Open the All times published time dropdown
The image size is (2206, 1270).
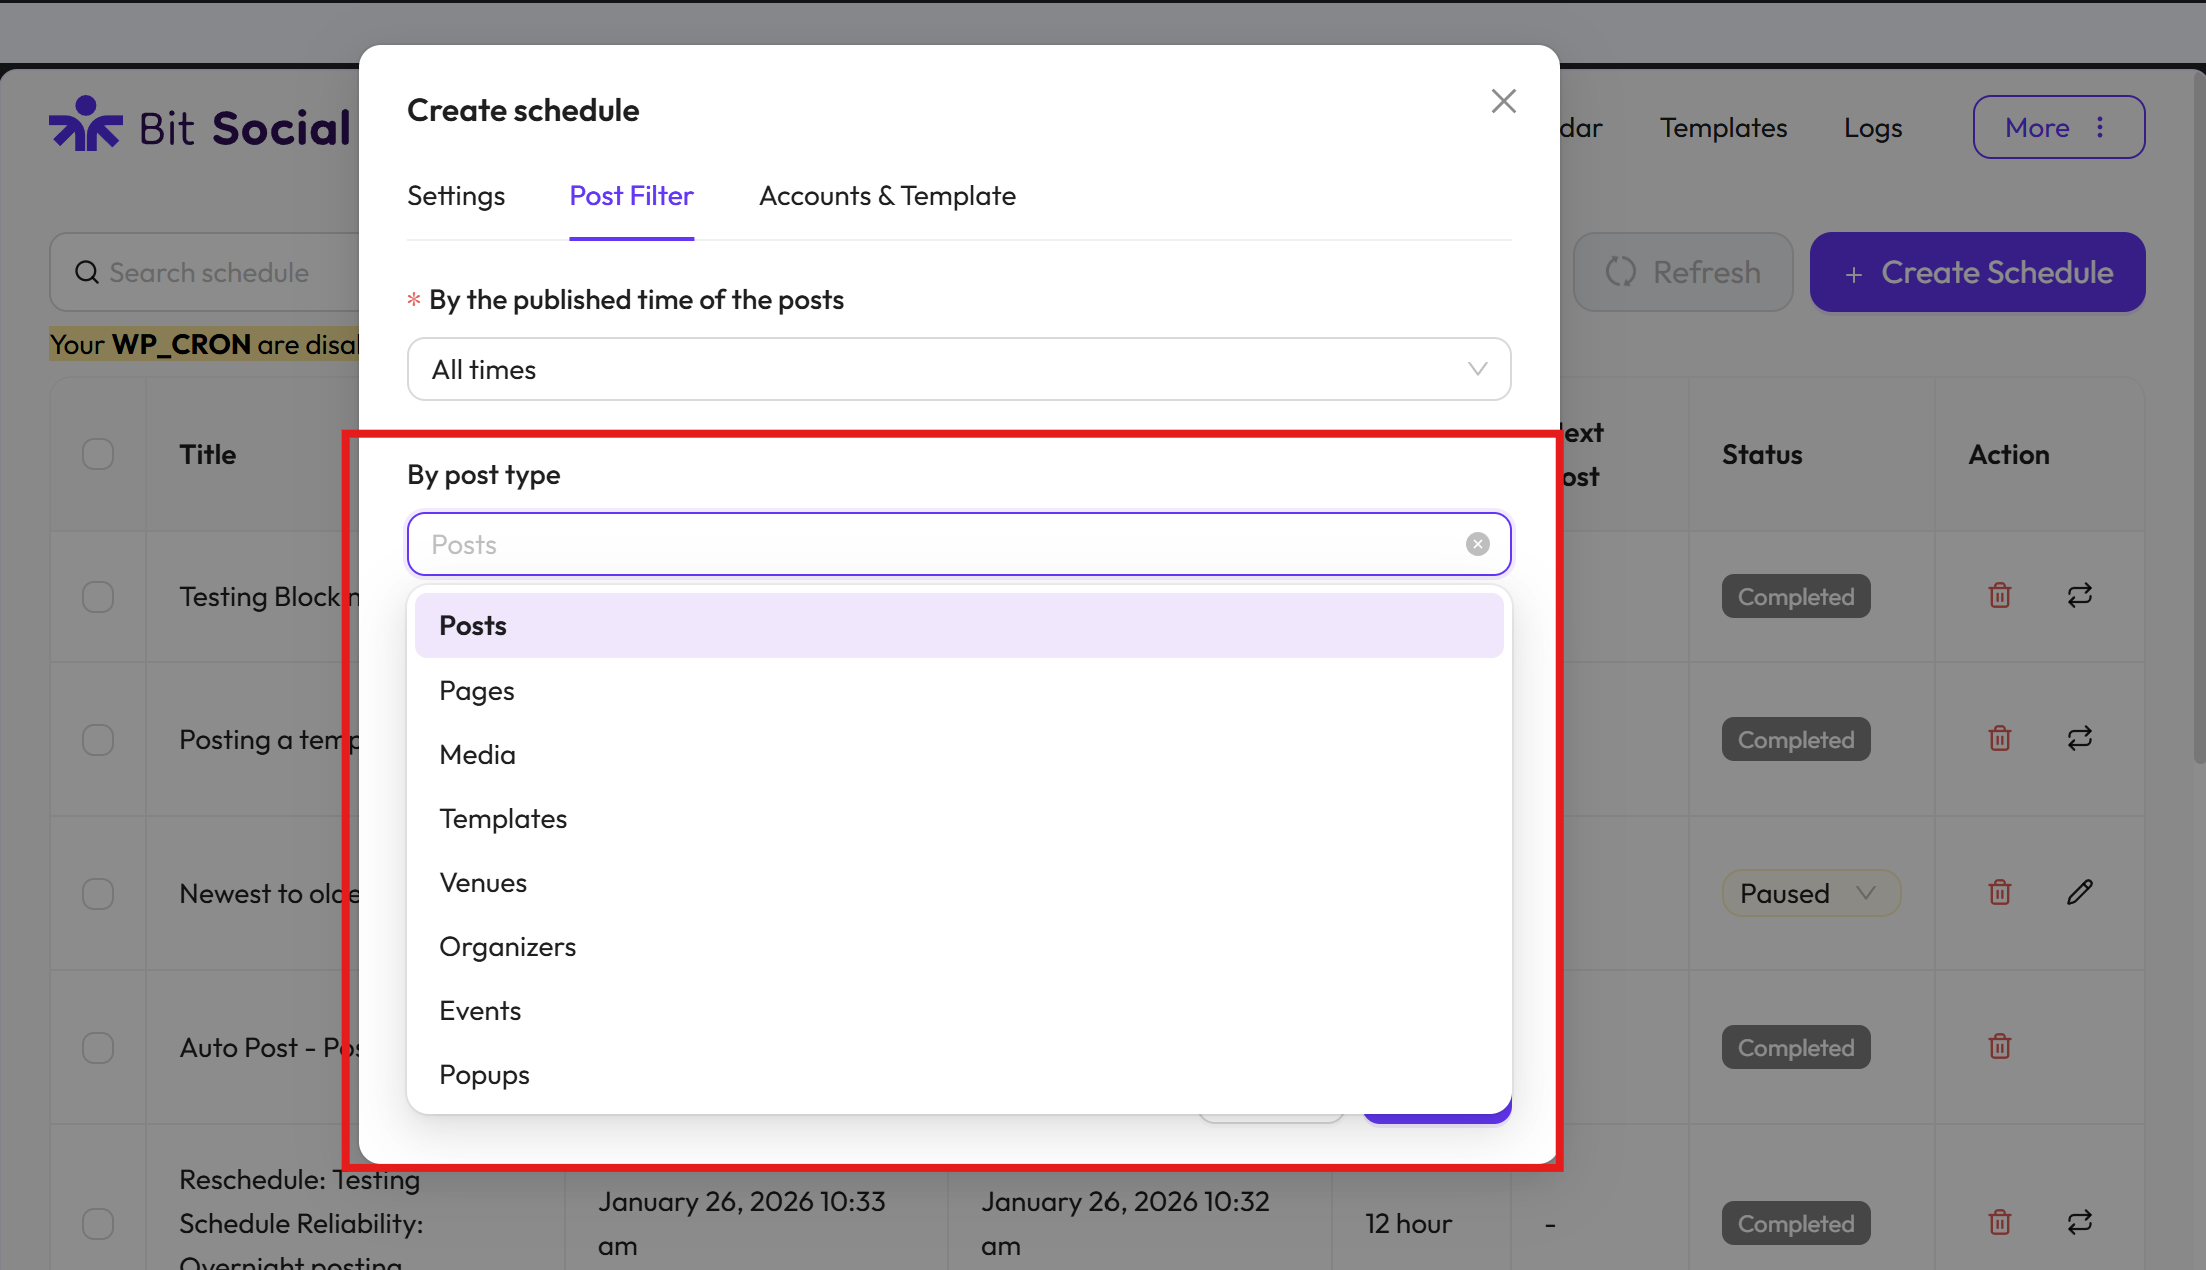click(x=958, y=370)
